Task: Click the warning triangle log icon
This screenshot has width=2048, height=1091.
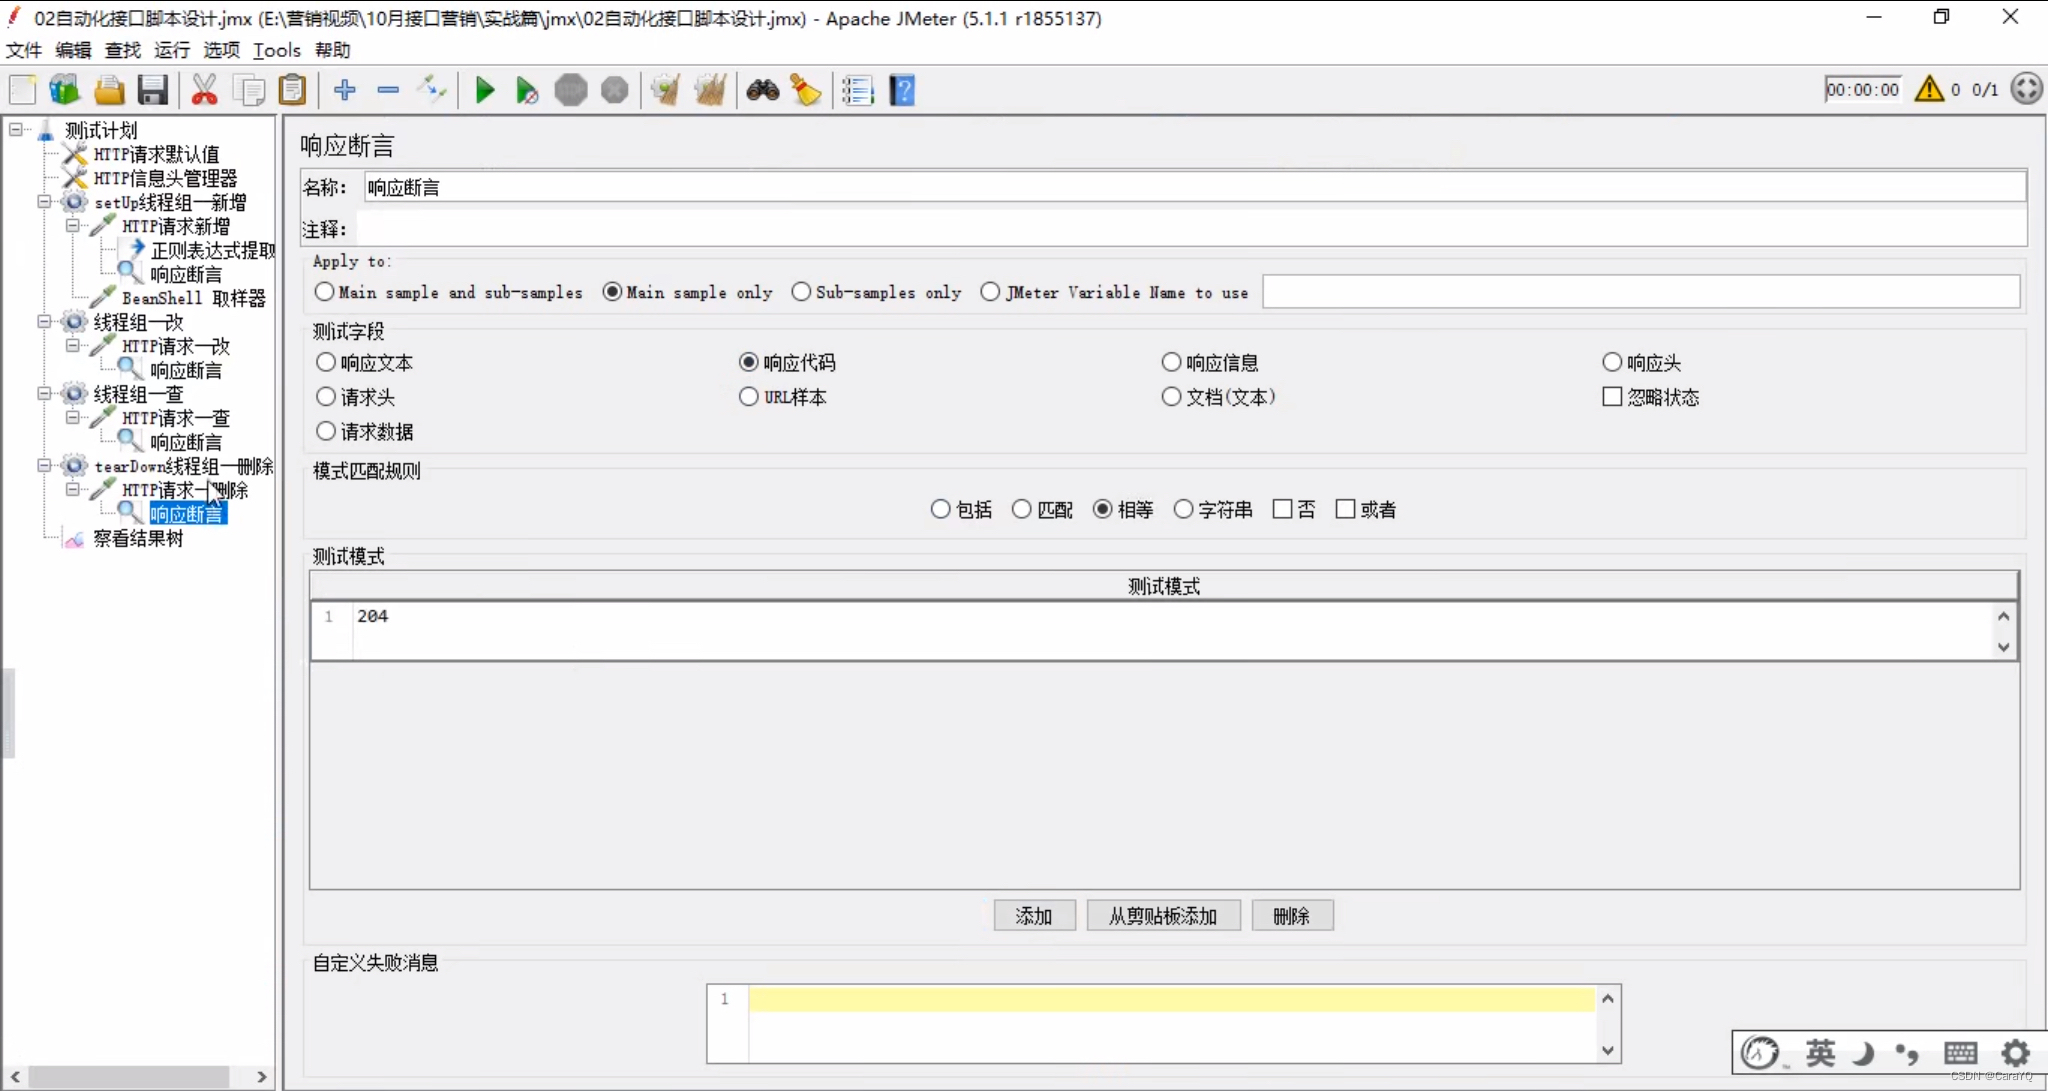Action: coord(1929,89)
